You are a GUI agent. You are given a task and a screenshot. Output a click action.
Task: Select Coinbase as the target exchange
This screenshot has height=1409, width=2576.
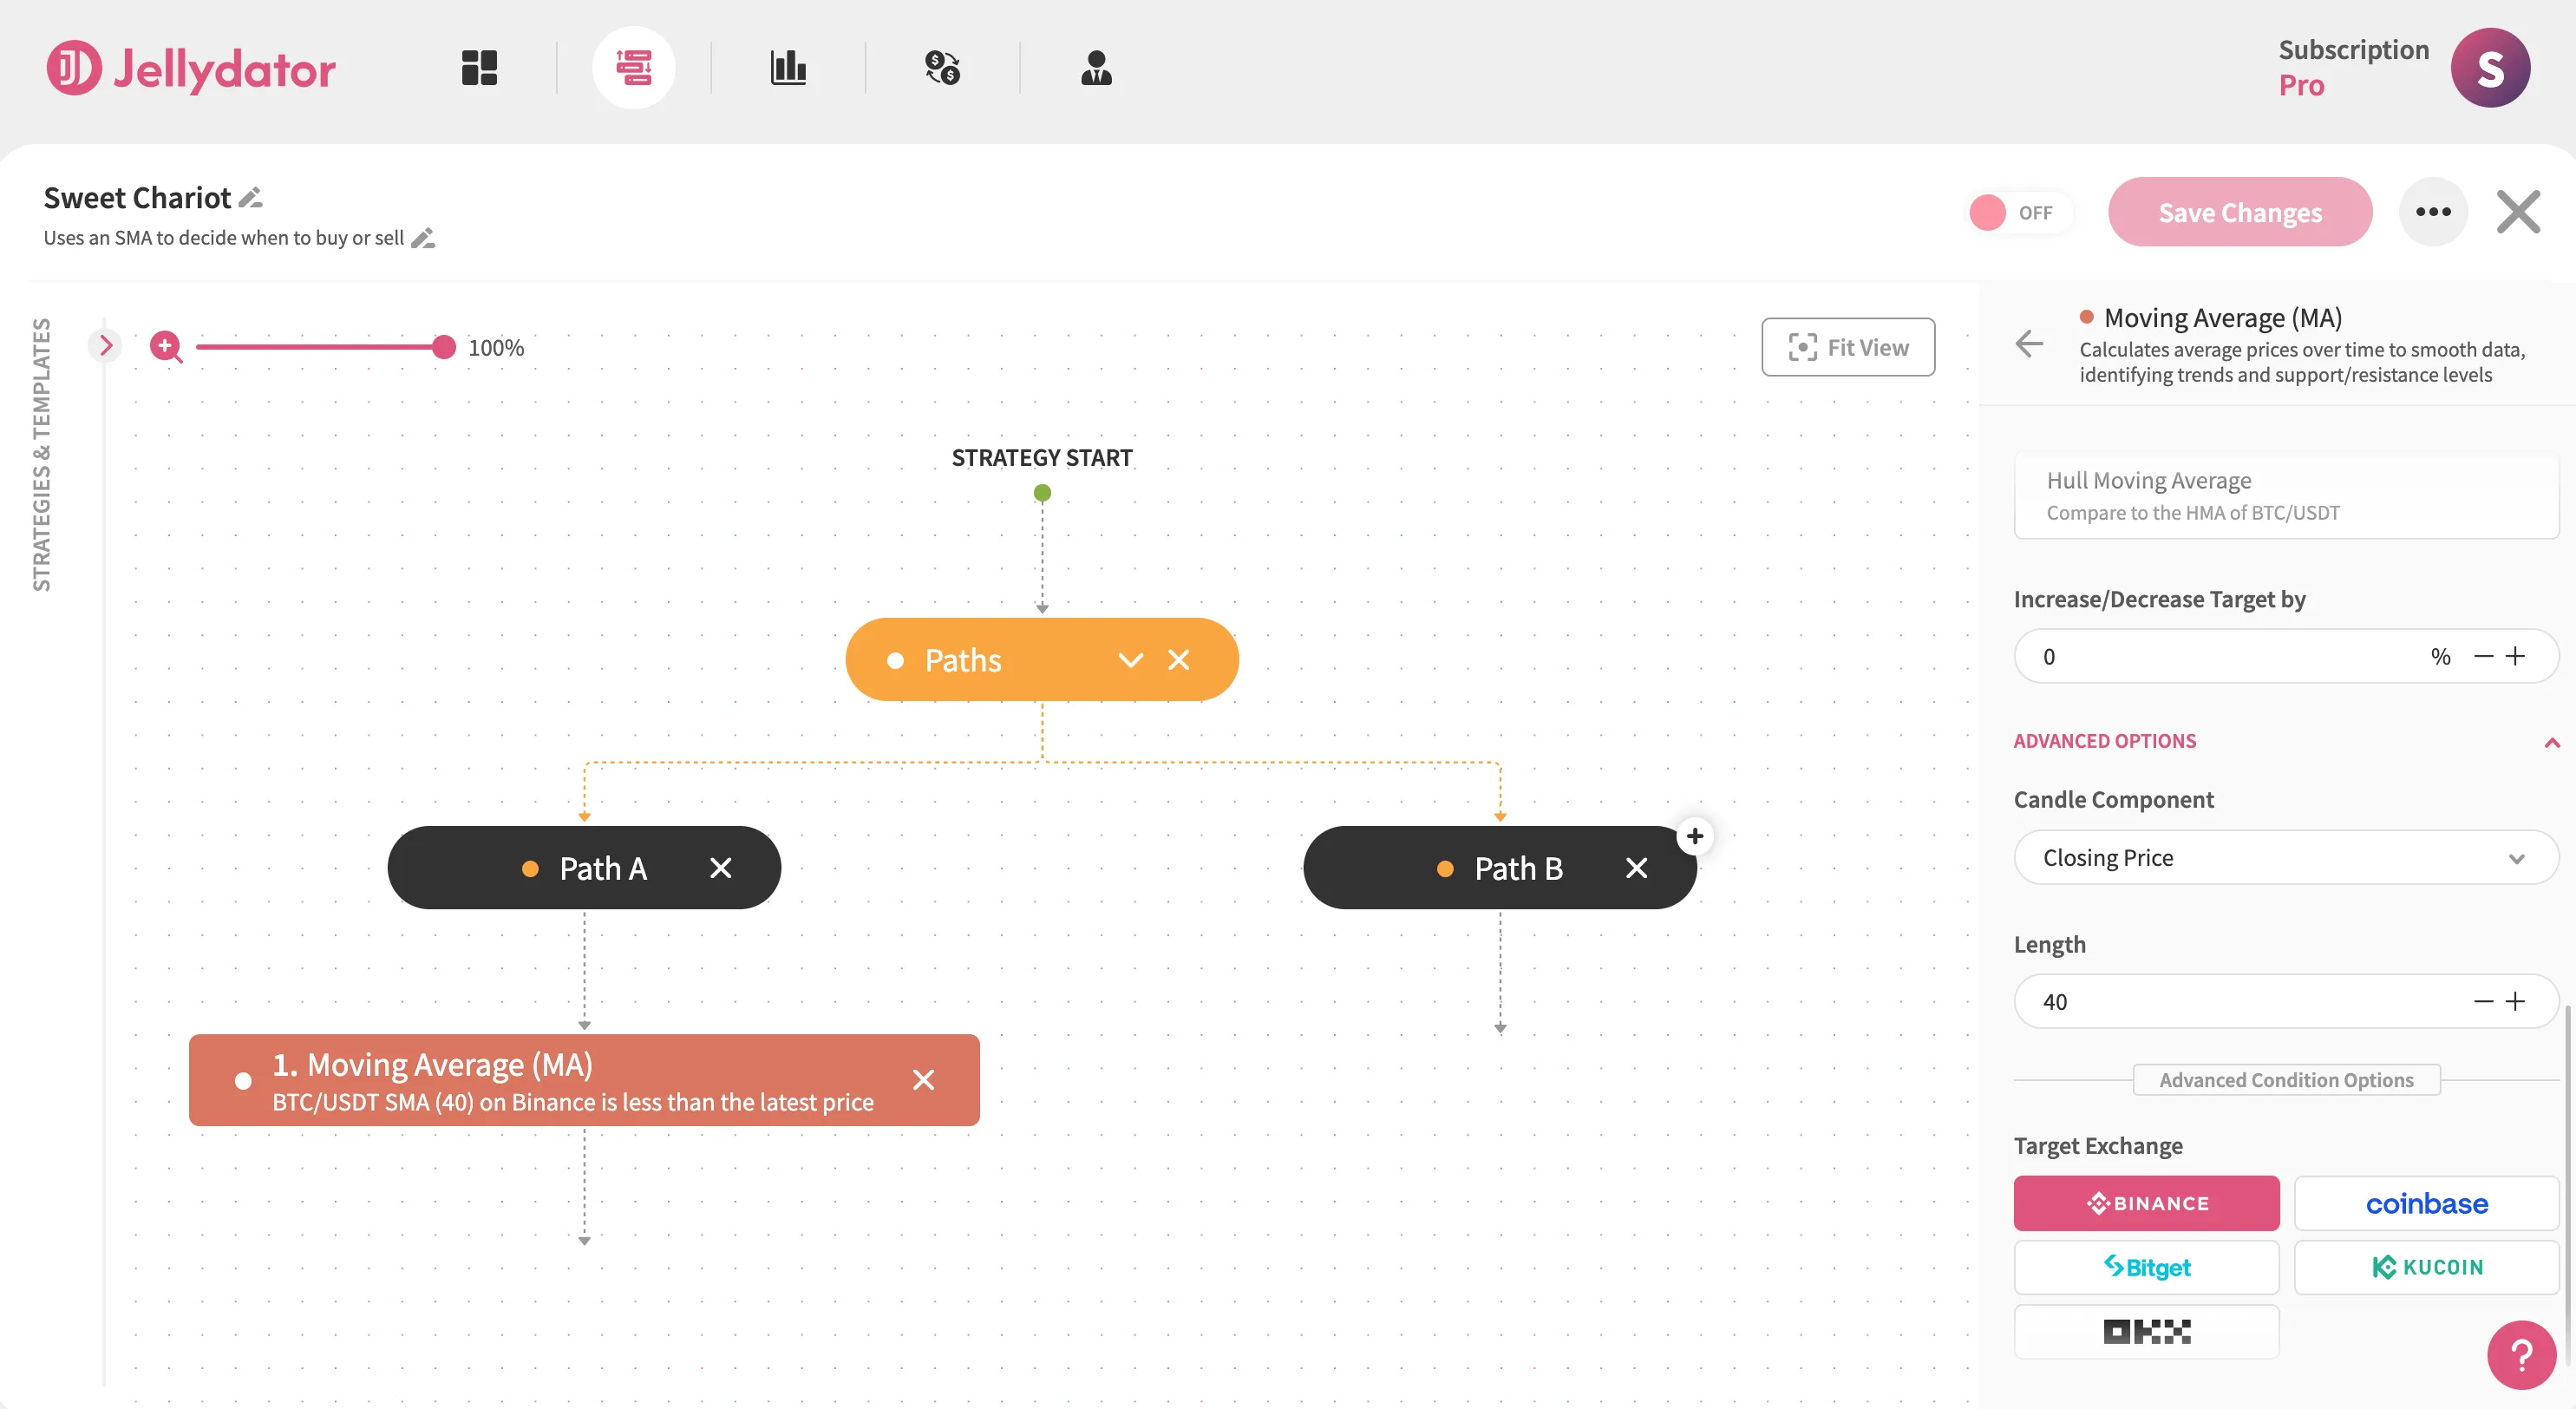[2426, 1203]
